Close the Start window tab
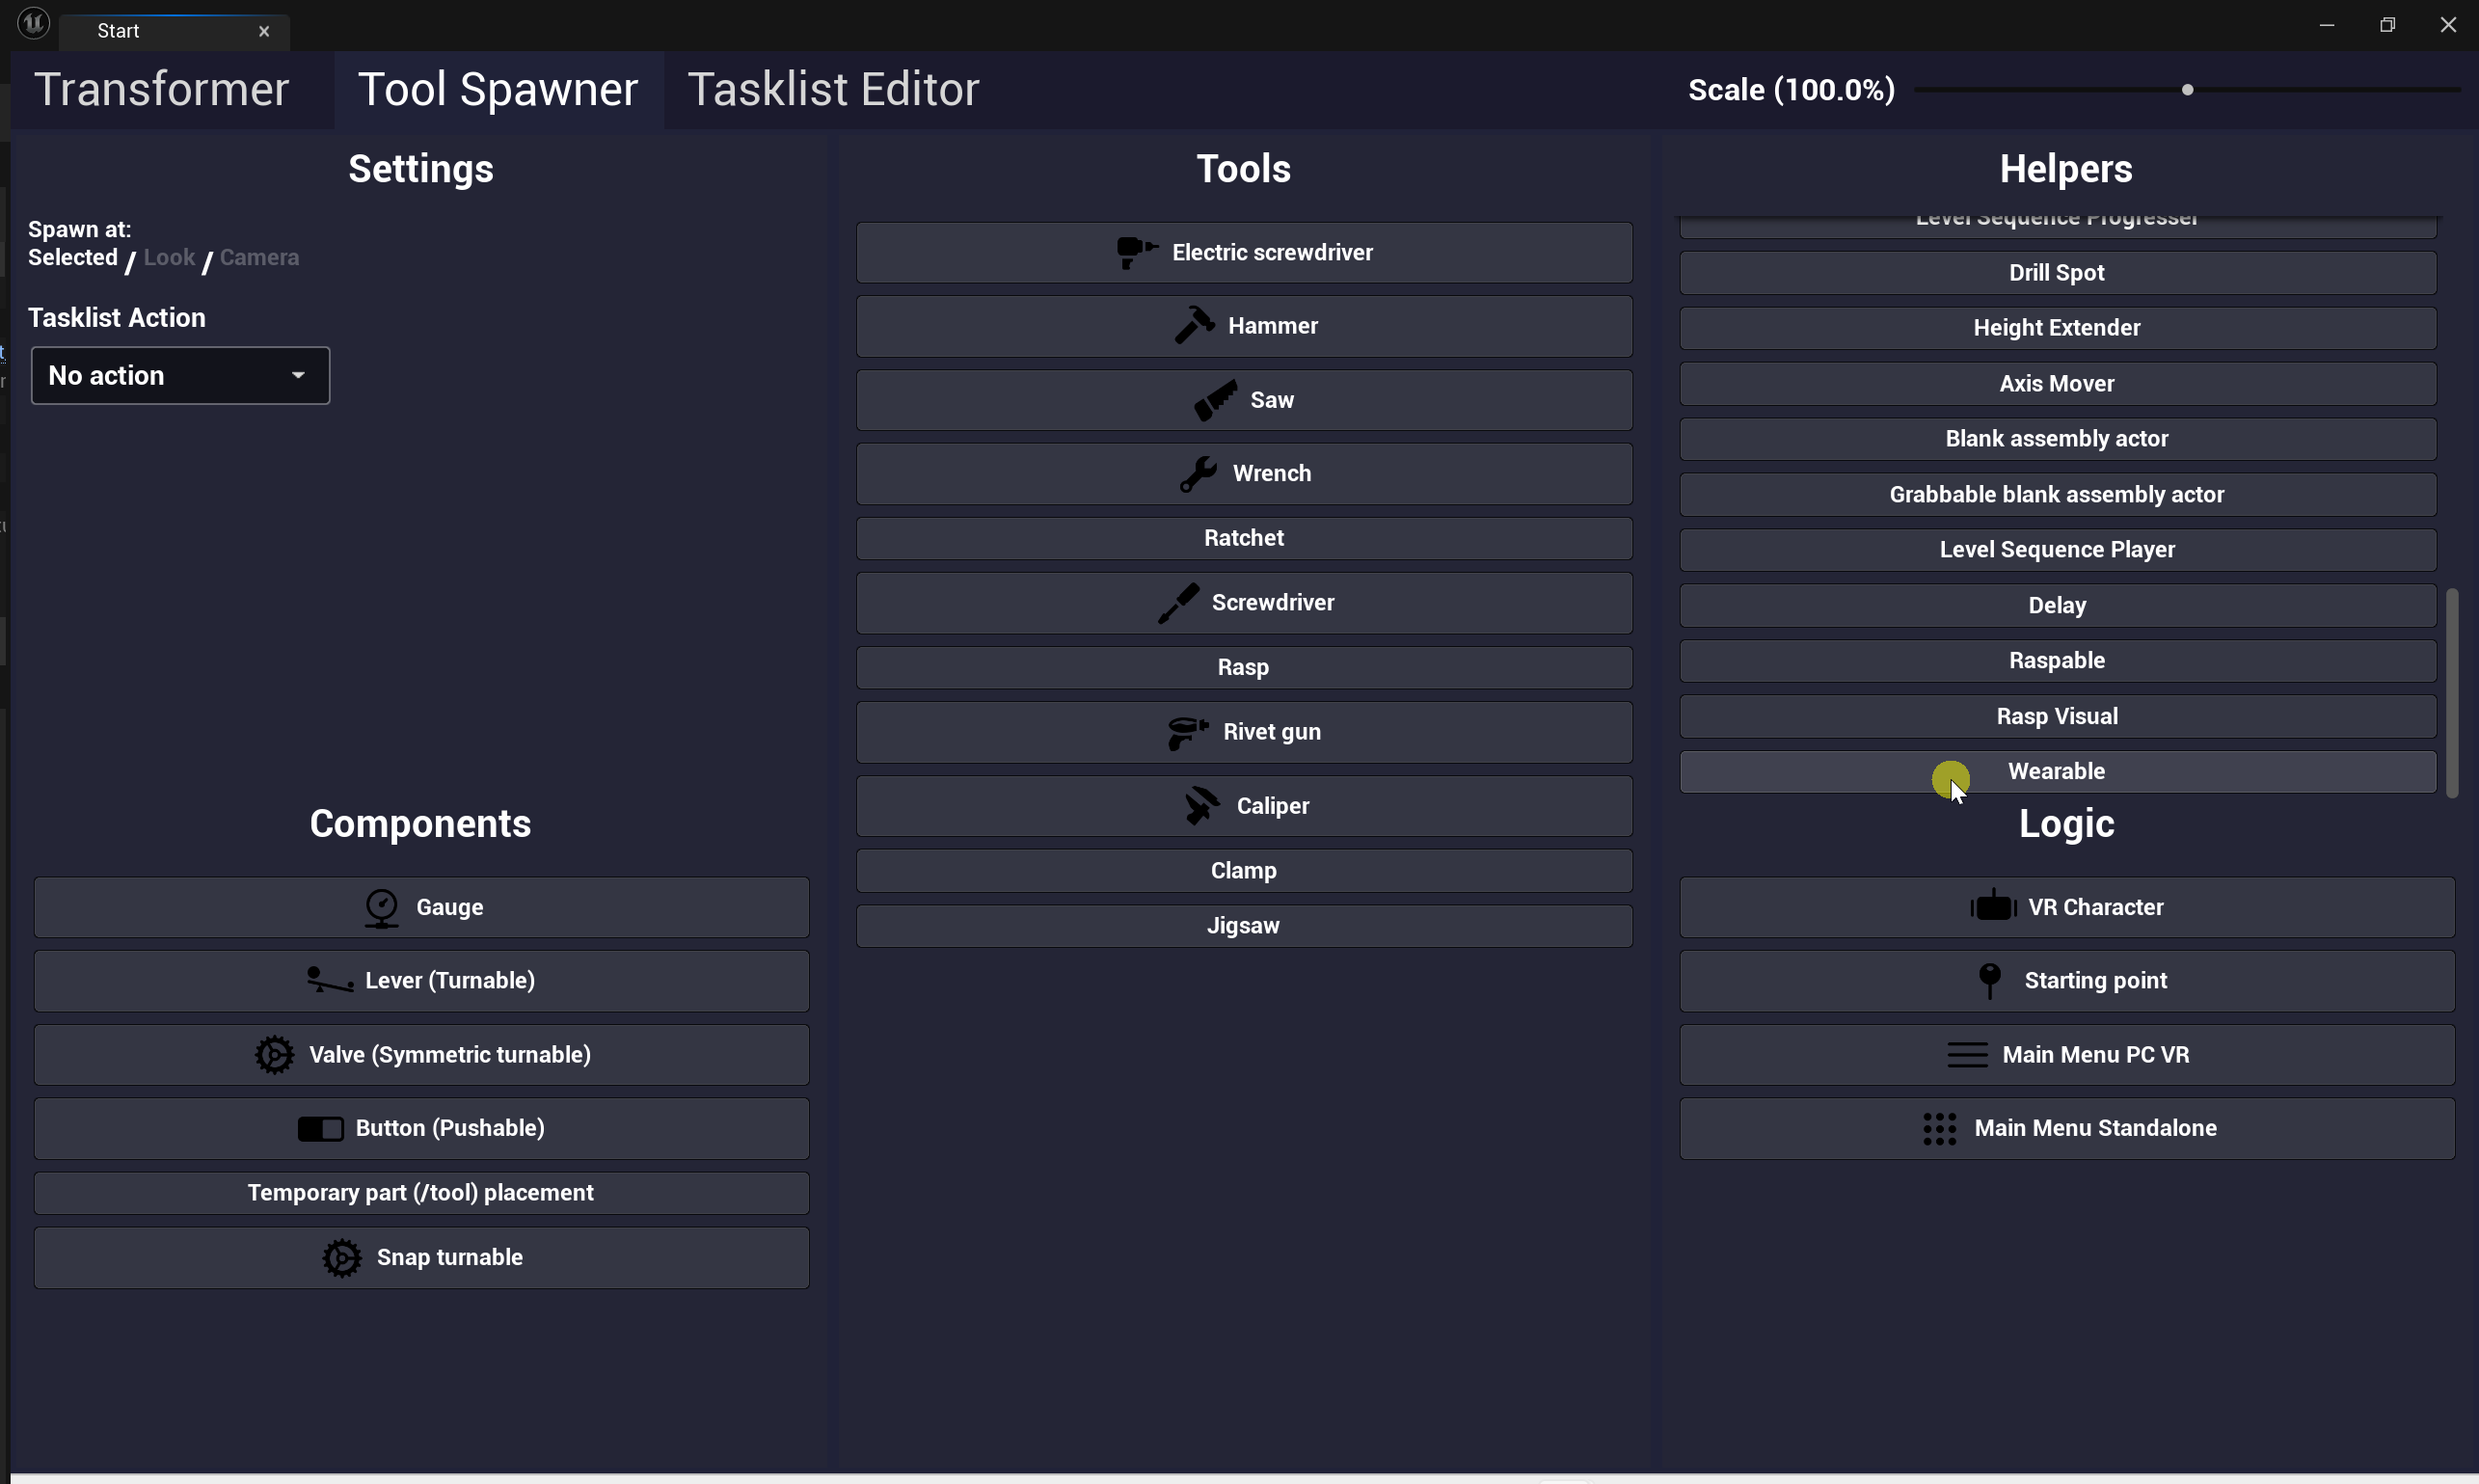 click(264, 31)
